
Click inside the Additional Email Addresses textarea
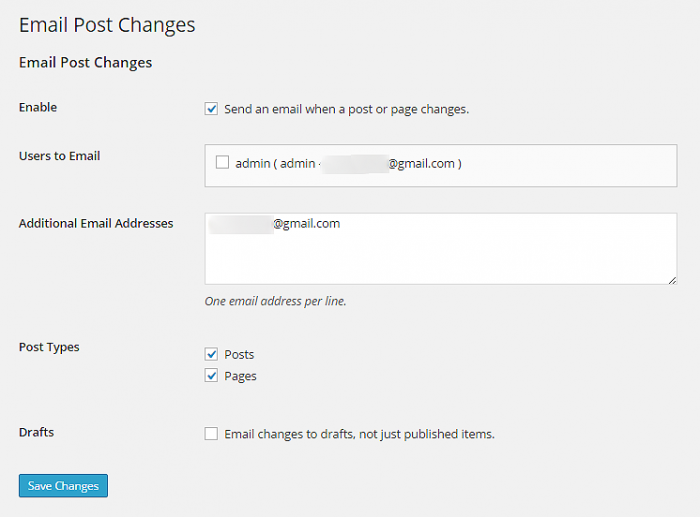click(440, 260)
